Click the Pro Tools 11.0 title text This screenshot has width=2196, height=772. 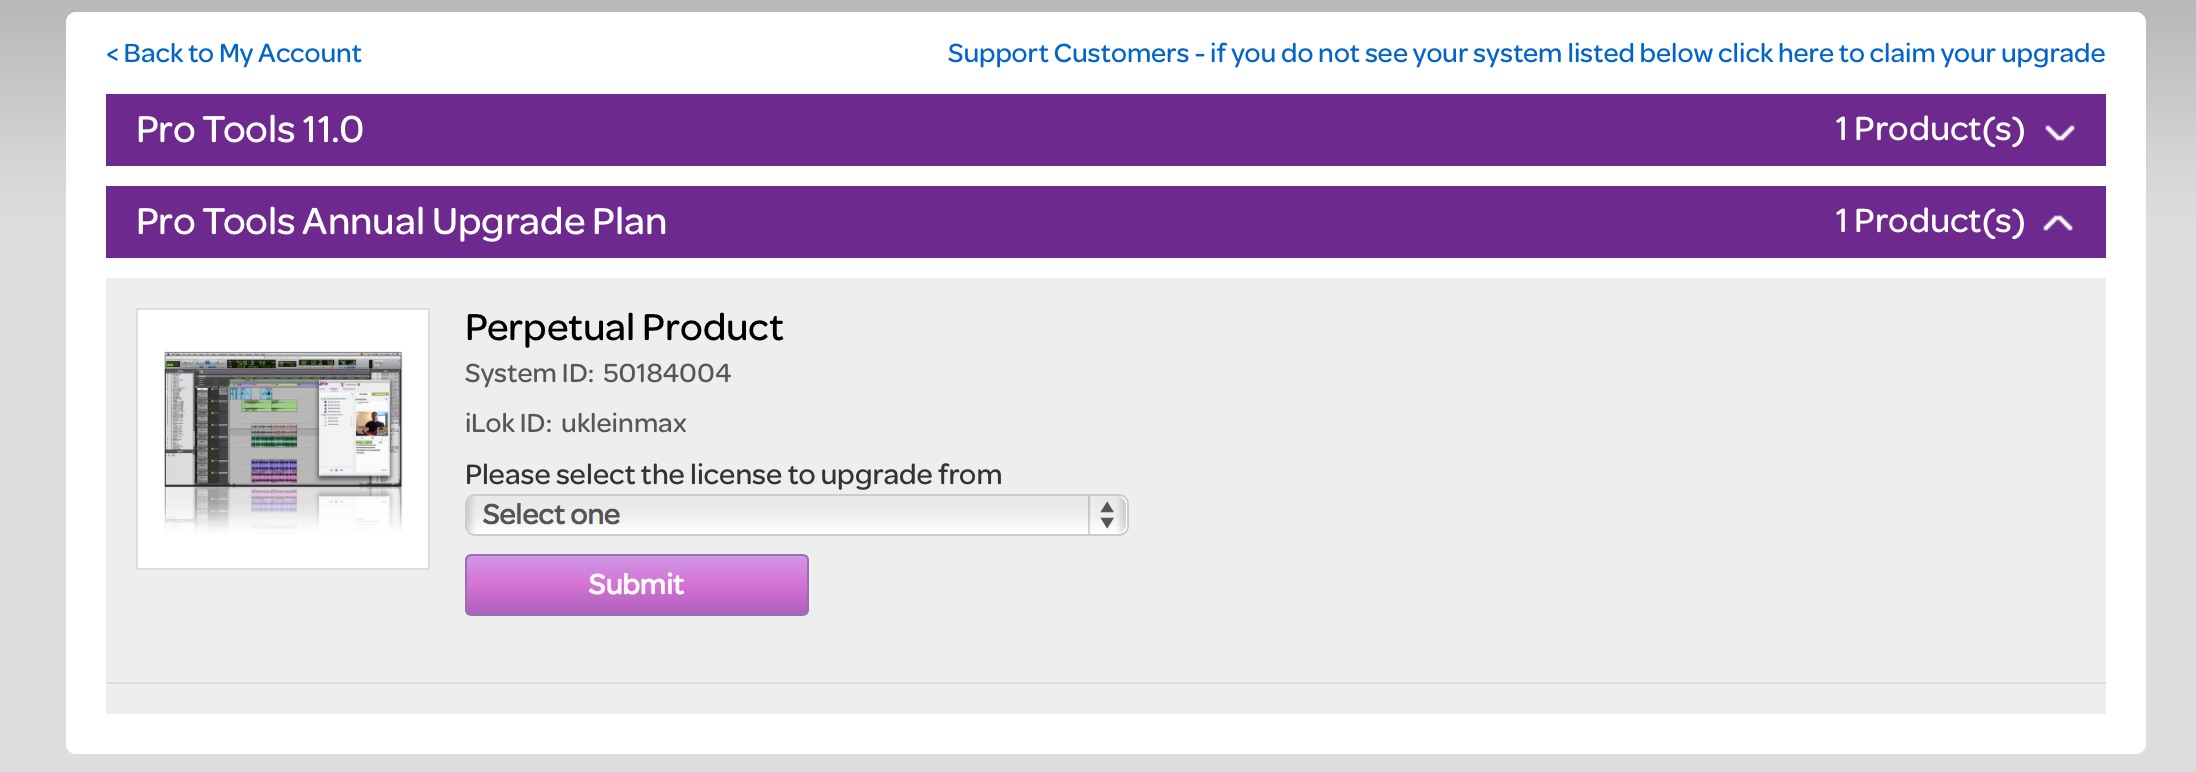pos(250,130)
